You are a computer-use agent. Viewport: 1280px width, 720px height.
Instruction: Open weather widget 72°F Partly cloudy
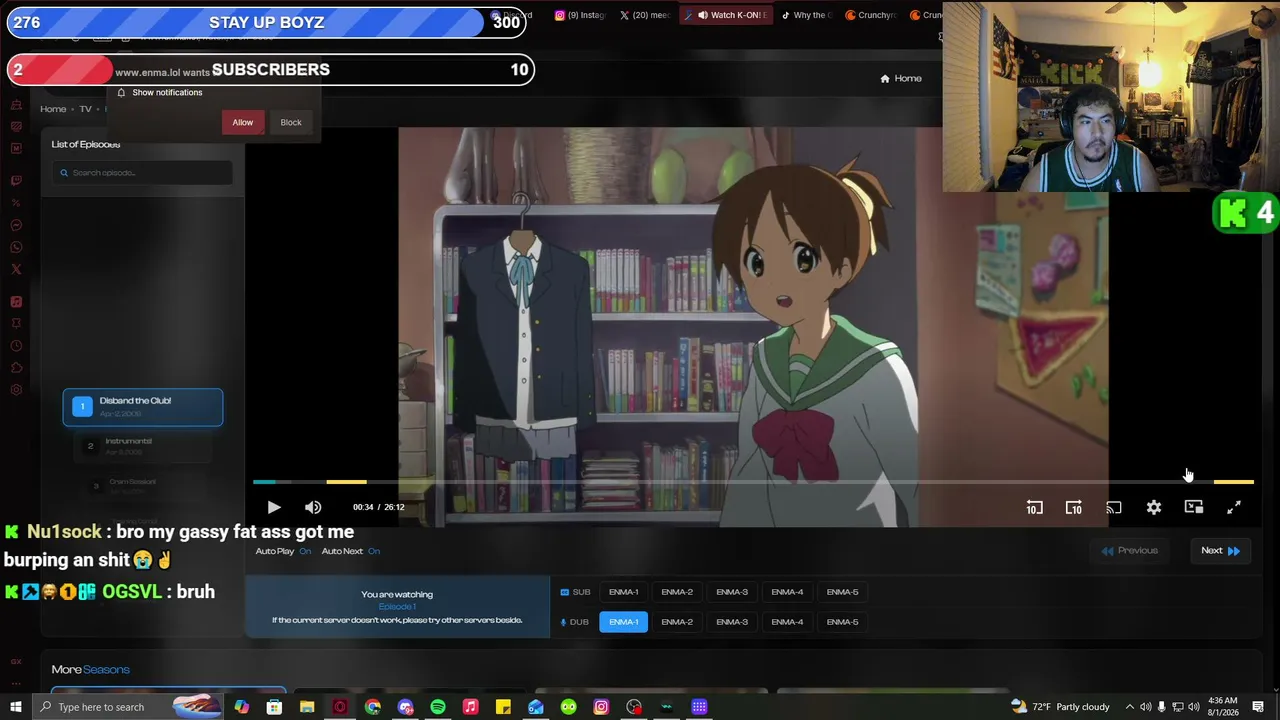tap(1060, 707)
